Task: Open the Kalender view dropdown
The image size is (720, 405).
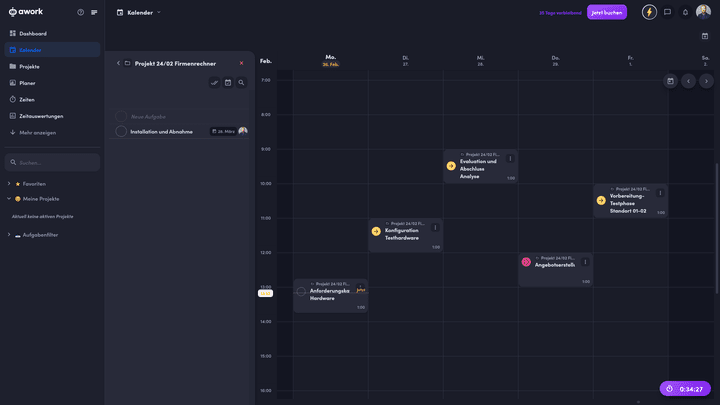Action: pyautogui.click(x=139, y=12)
